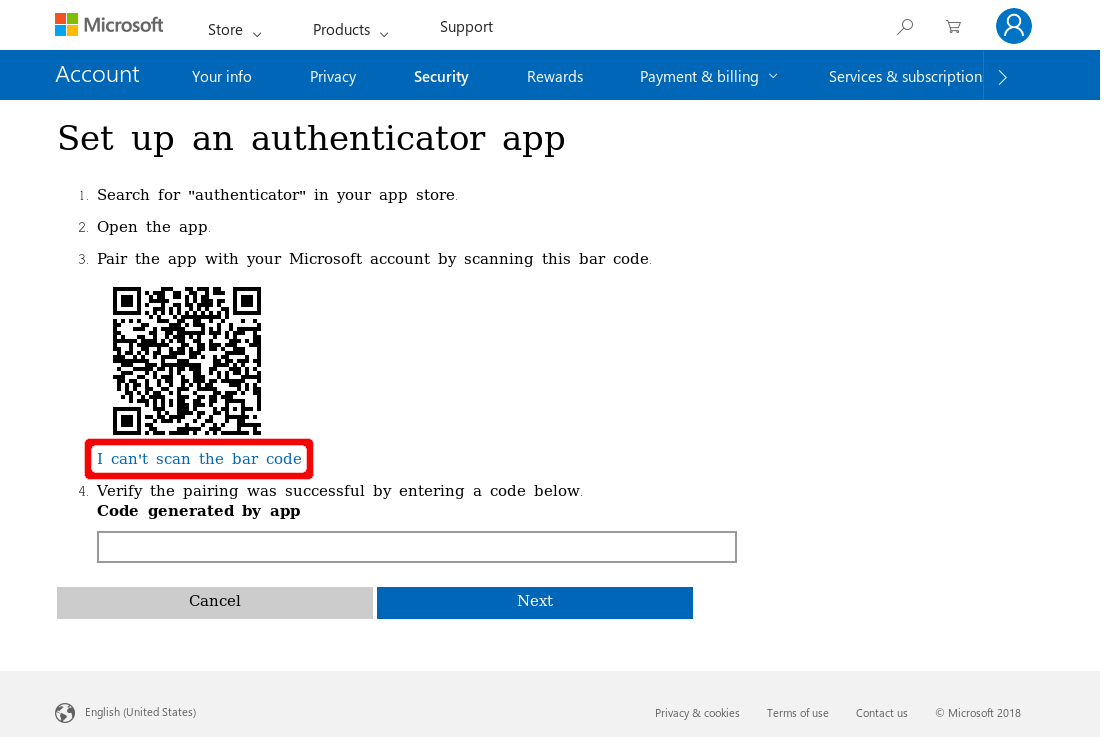Expand the Store dropdown
This screenshot has width=1112, height=737.
[x=233, y=30]
